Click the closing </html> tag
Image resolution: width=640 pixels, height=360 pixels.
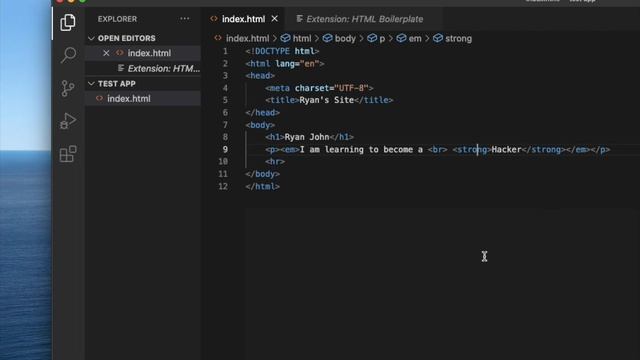(x=263, y=187)
